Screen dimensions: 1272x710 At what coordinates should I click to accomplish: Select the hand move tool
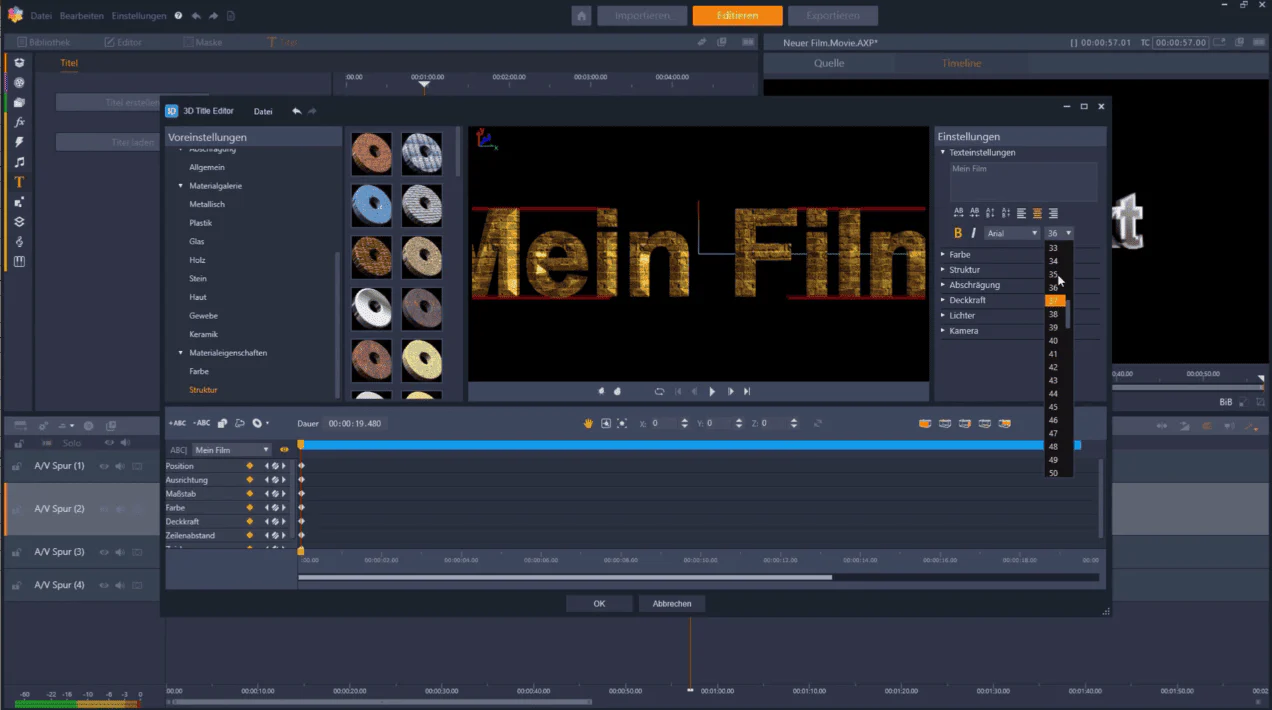pyautogui.click(x=588, y=423)
